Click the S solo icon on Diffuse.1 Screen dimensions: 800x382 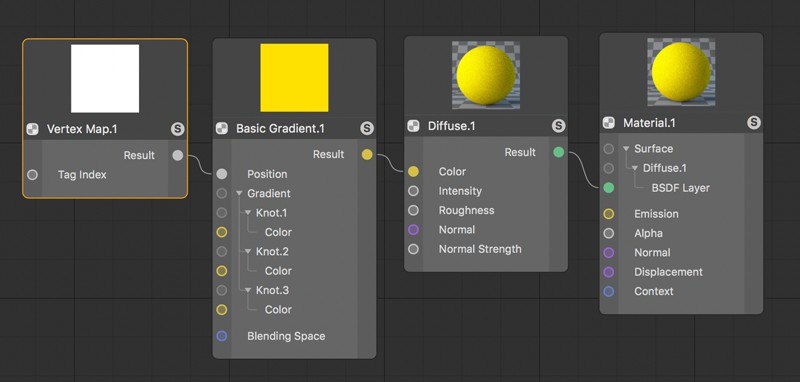click(559, 126)
